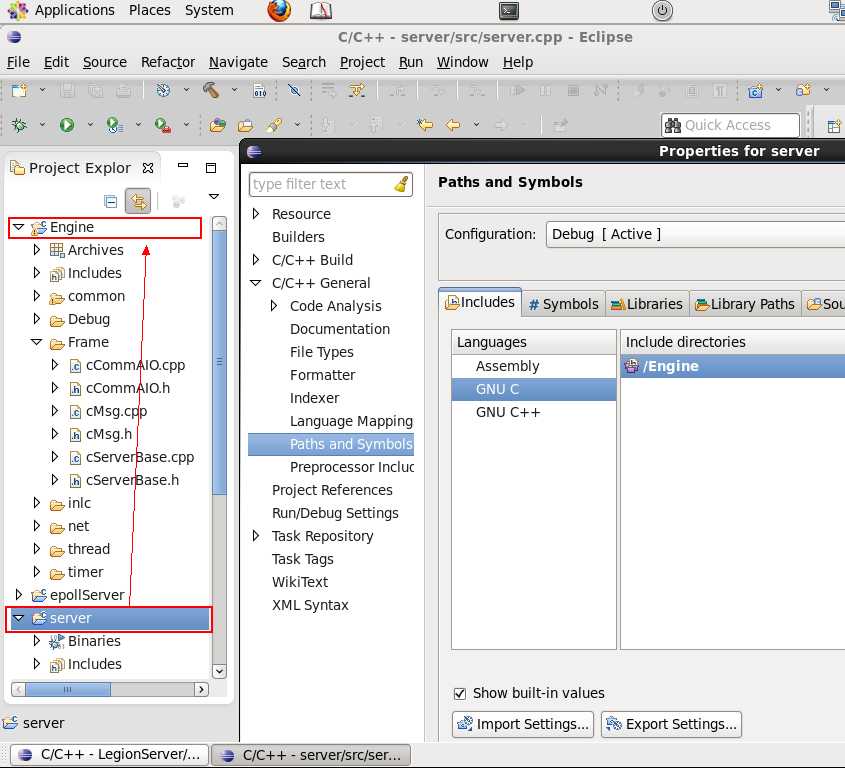Click the power button in top panel
845x768 pixels.
[662, 11]
